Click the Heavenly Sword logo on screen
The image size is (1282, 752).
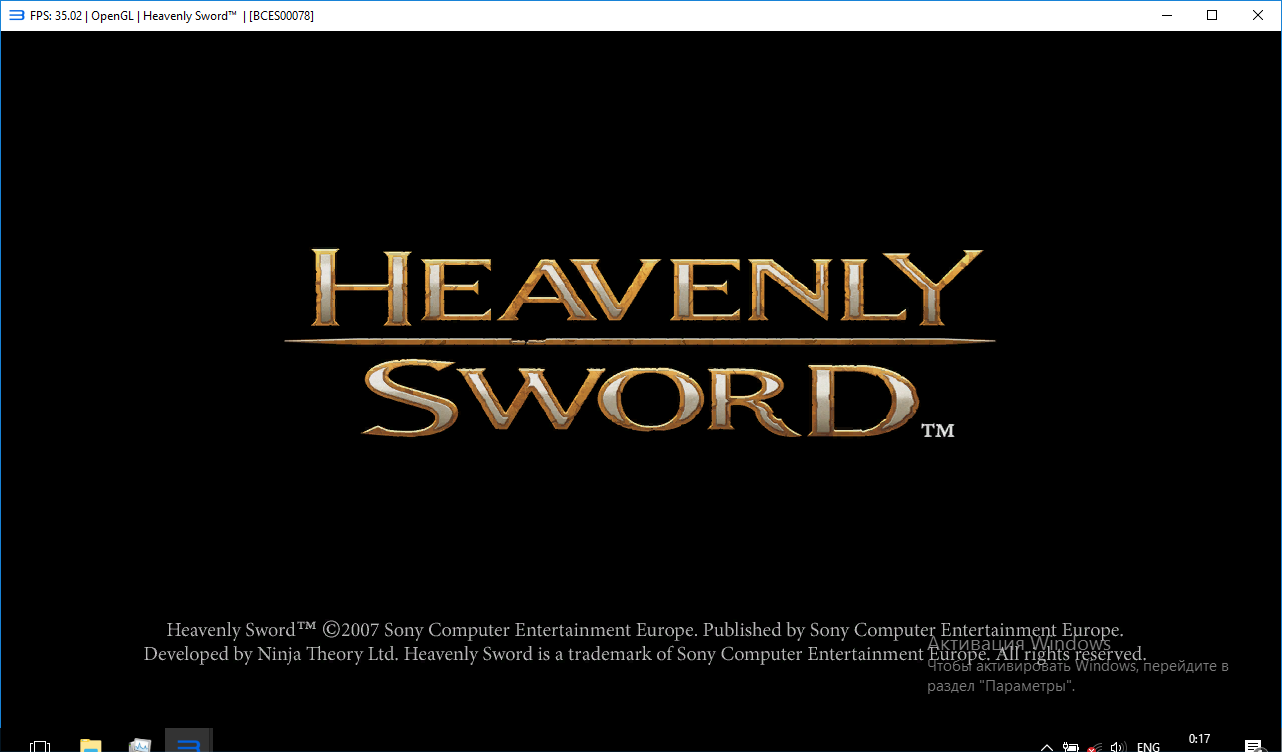point(640,340)
